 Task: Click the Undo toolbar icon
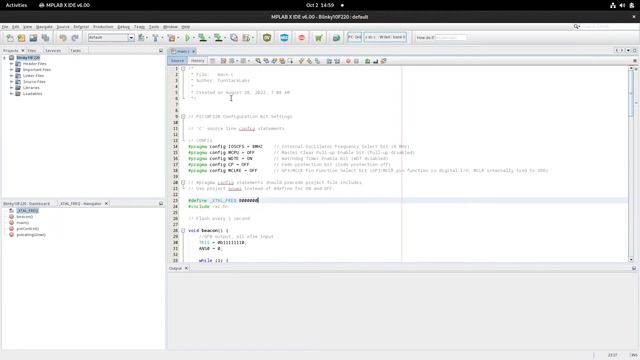tap(62, 38)
